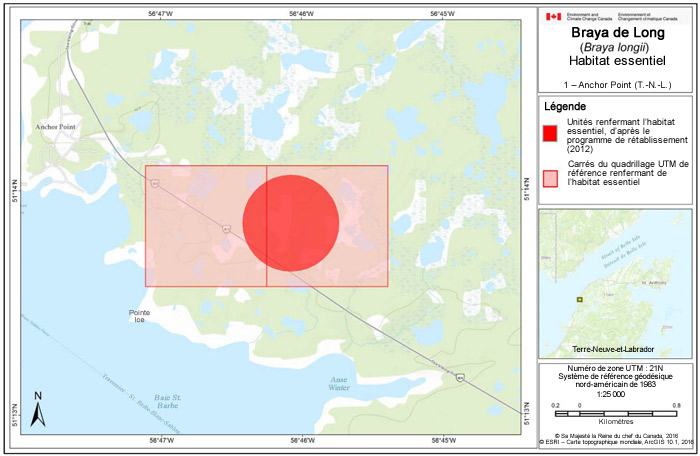Image resolution: width=700 pixels, height=456 pixels.
Task: Click the large red circle on the map
Action: (291, 223)
